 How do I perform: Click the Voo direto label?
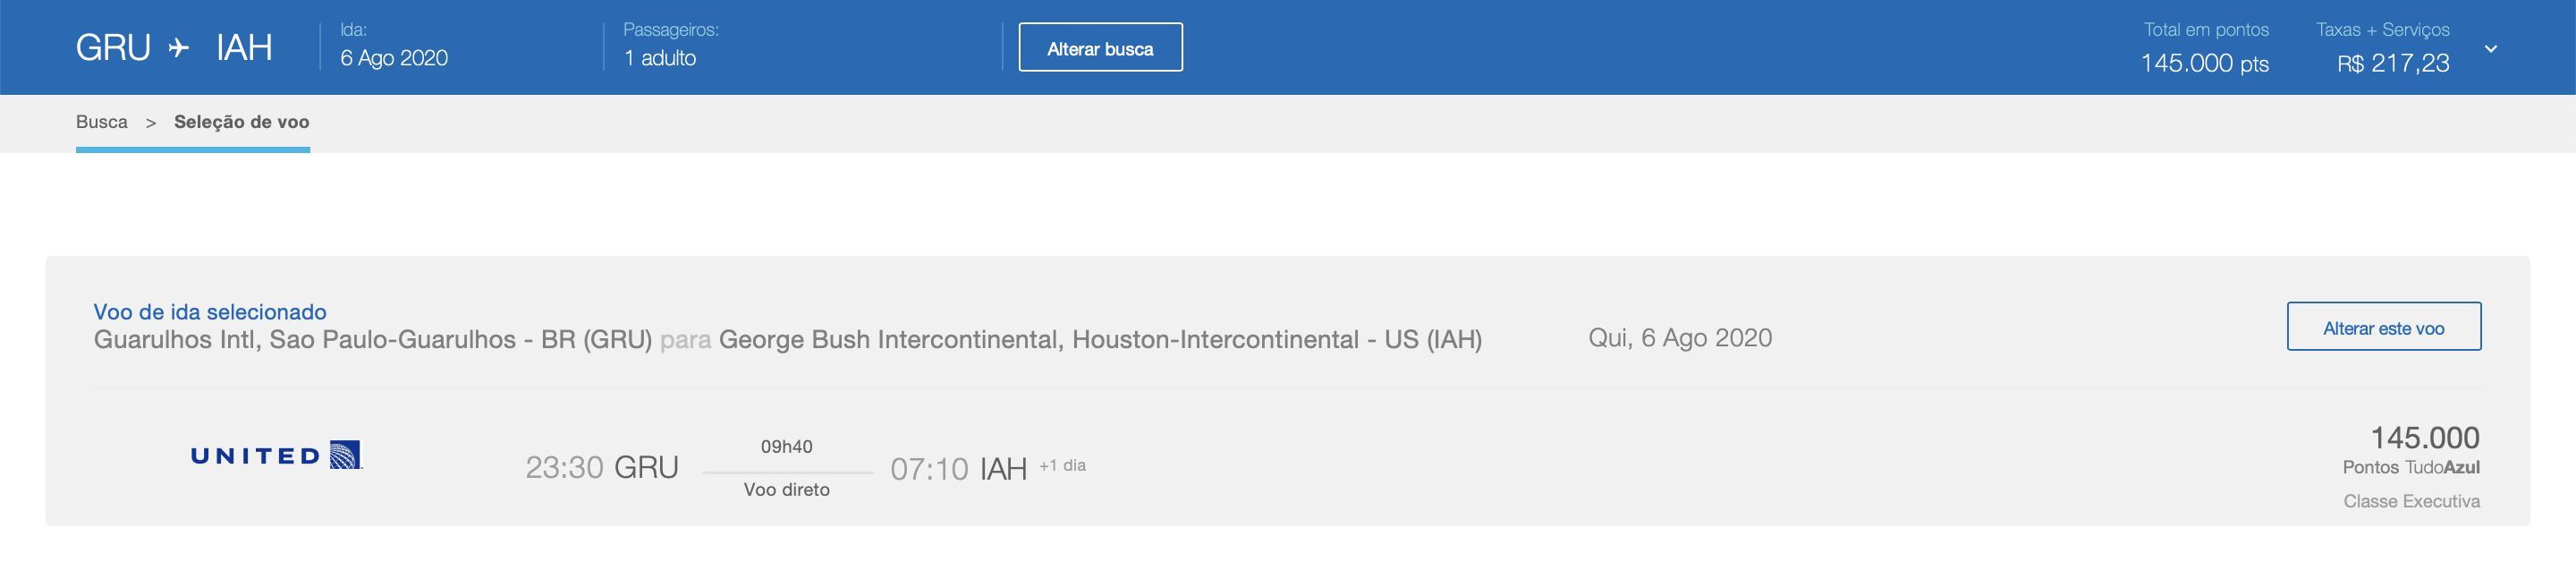tap(786, 490)
